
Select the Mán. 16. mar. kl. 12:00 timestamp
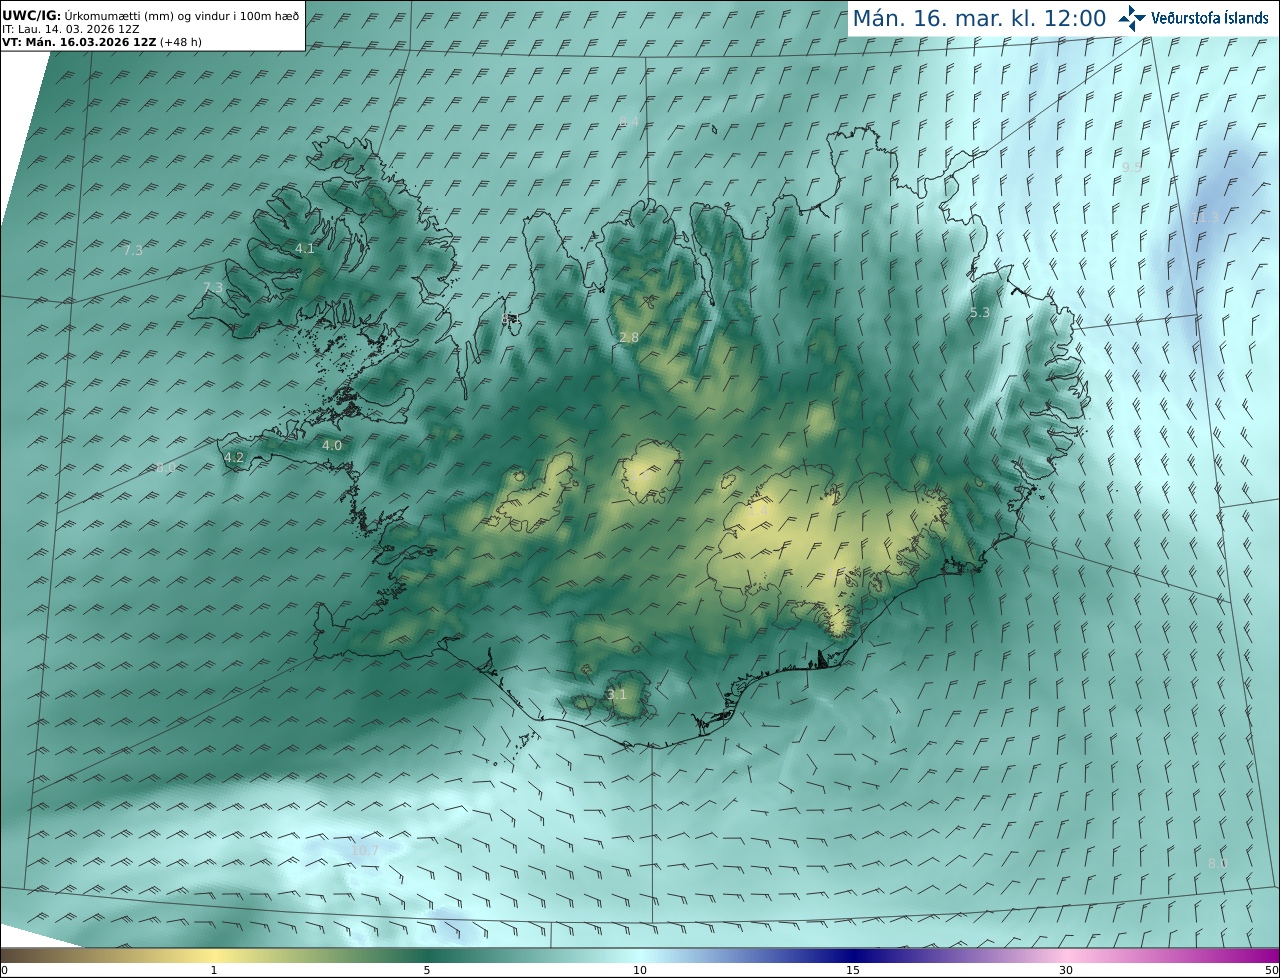coord(979,18)
